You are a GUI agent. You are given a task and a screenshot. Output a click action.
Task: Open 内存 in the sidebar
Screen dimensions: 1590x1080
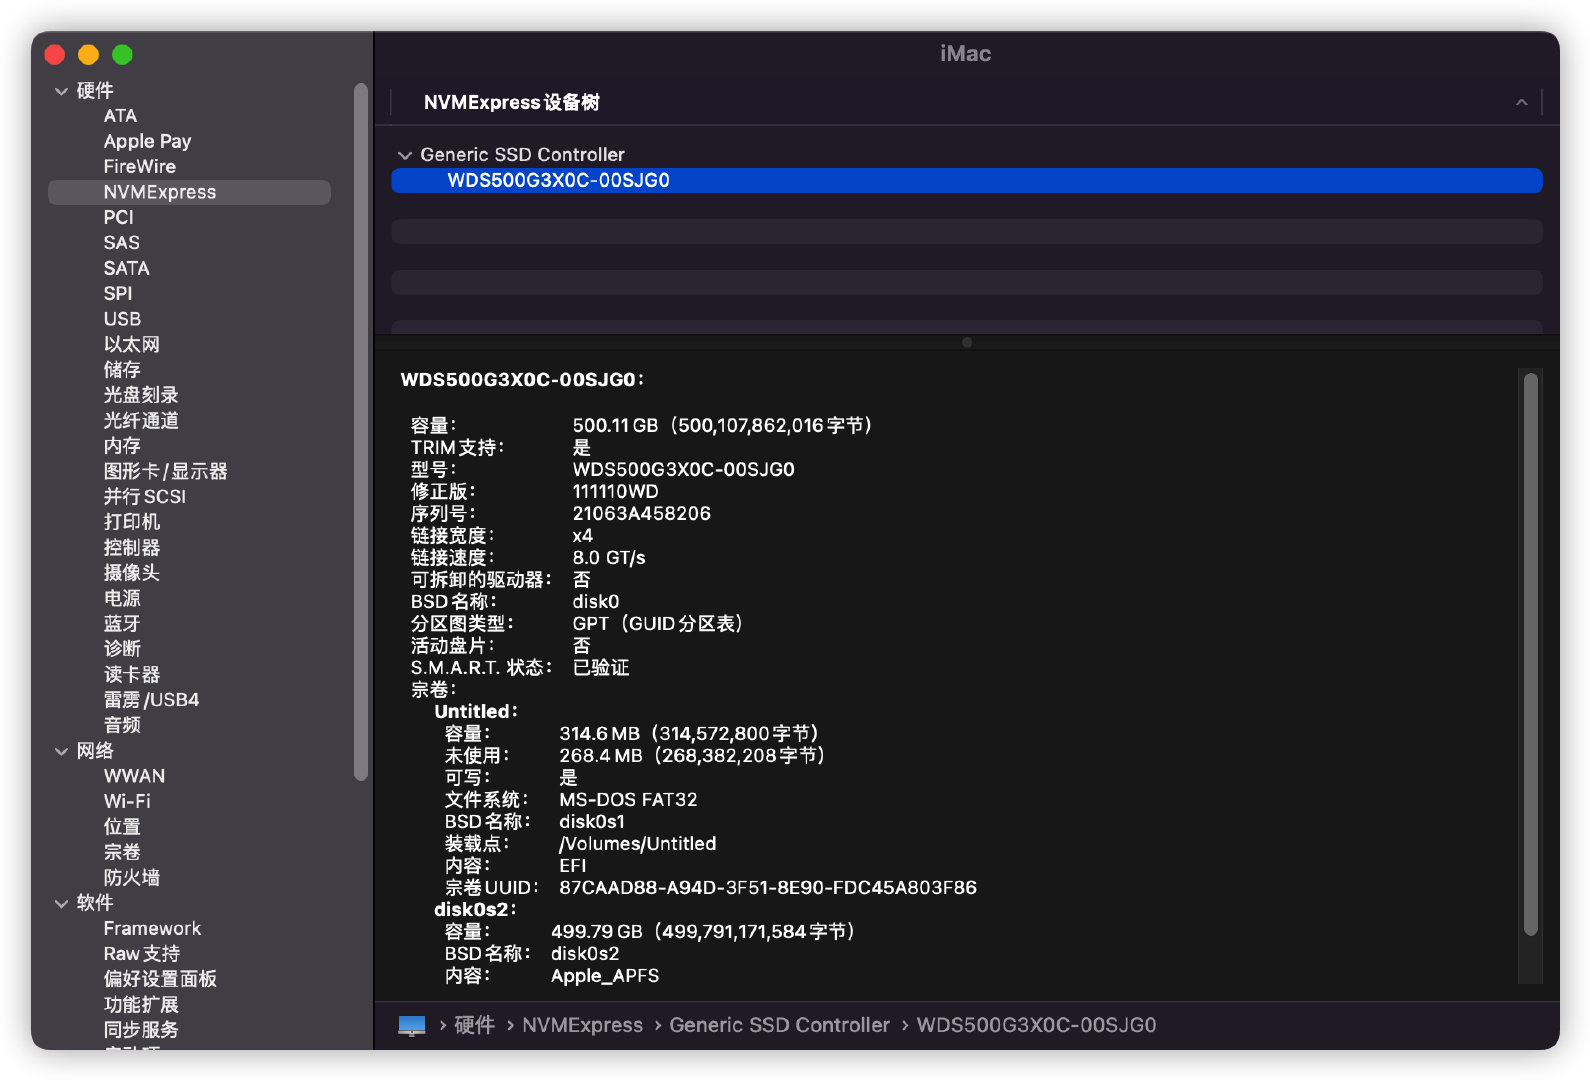122,446
